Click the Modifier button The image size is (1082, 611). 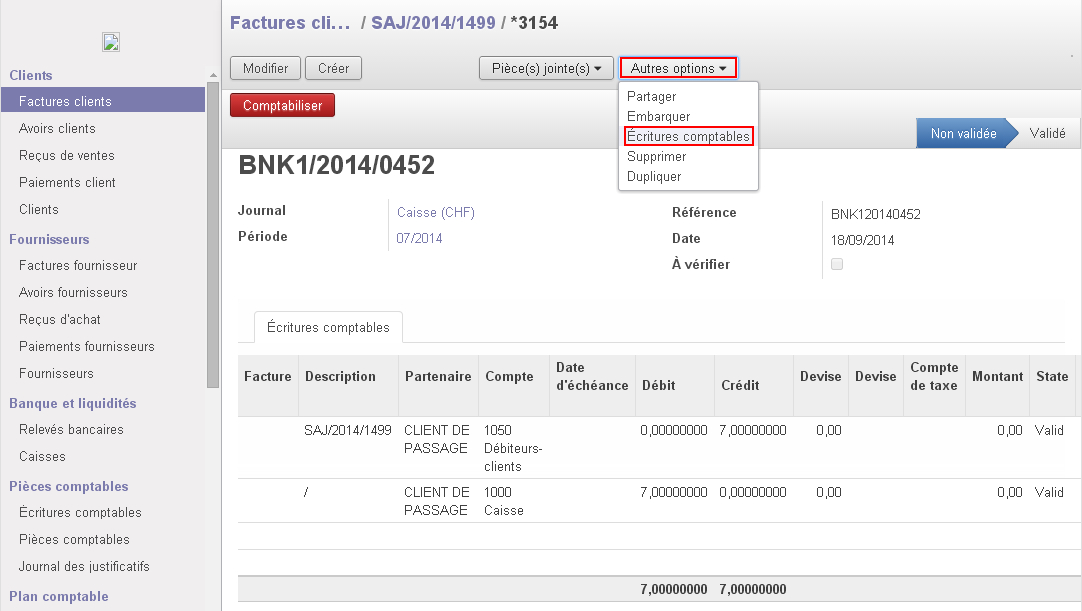point(265,68)
